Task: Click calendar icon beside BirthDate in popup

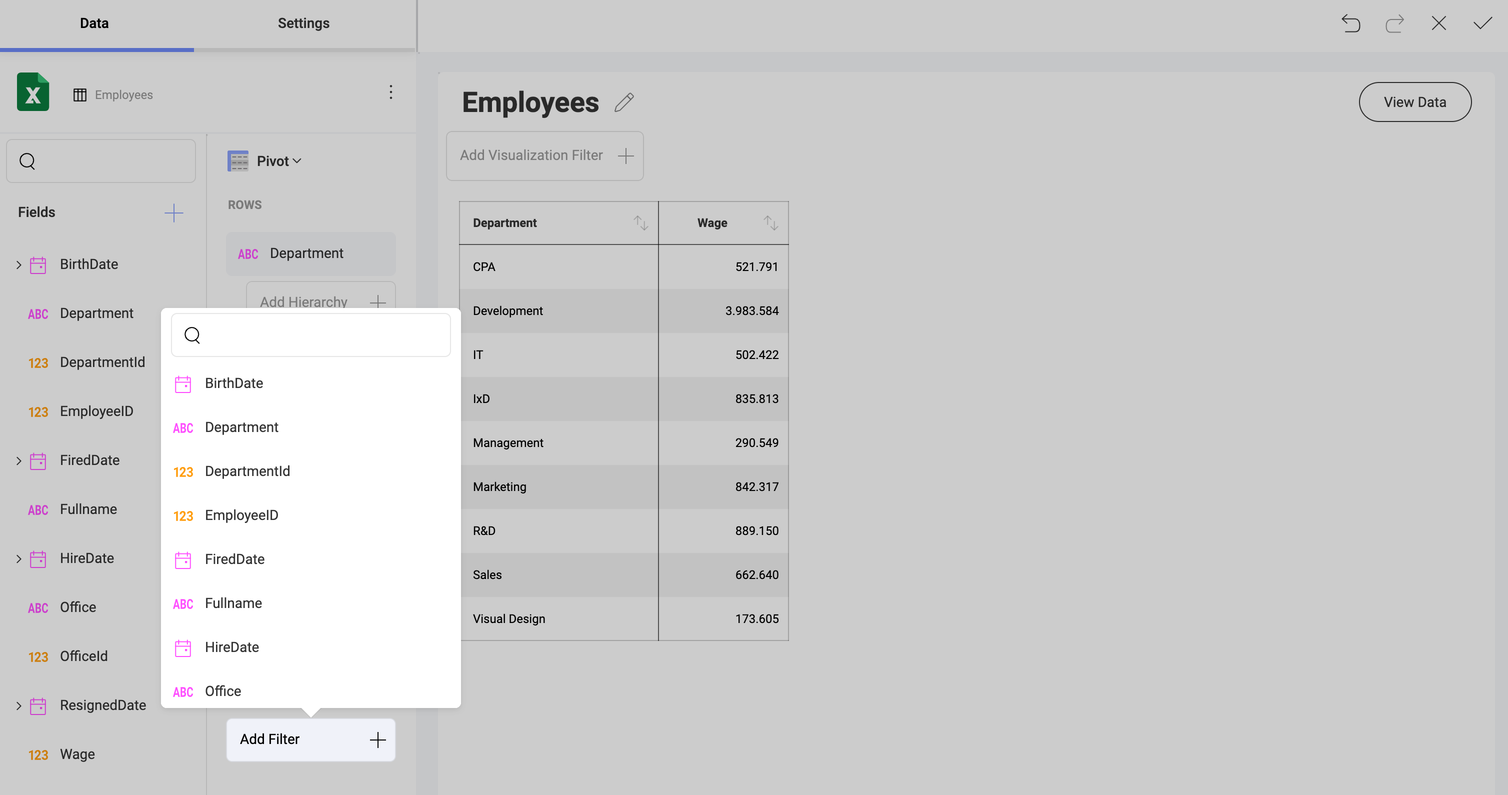Action: pyautogui.click(x=183, y=384)
